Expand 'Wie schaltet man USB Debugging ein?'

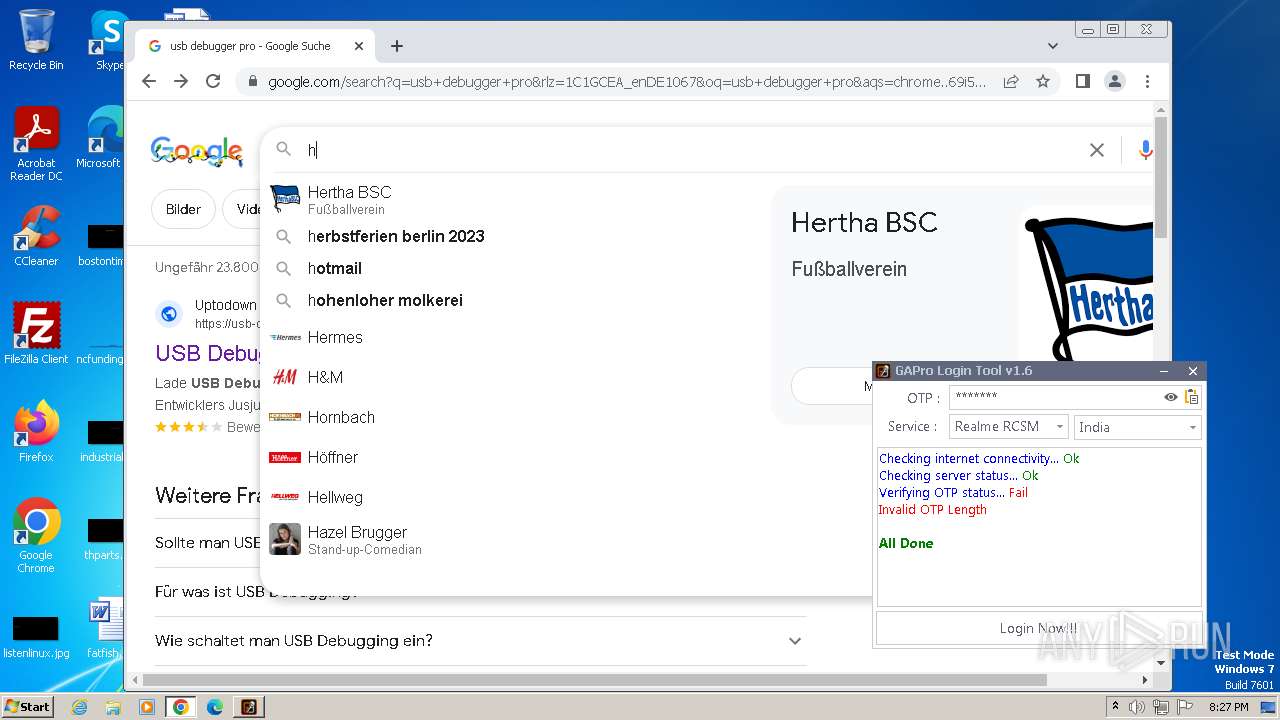(480, 641)
